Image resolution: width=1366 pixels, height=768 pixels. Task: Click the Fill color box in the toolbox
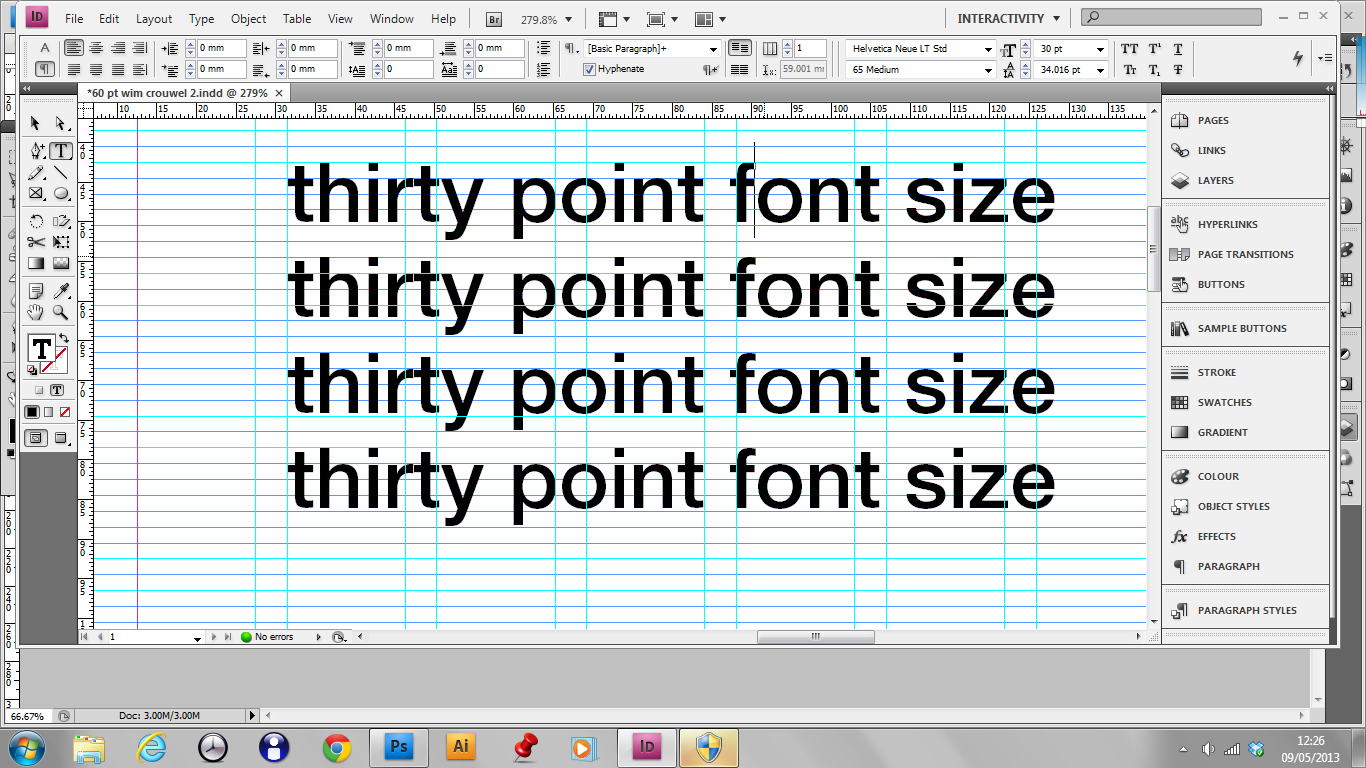click(x=41, y=348)
